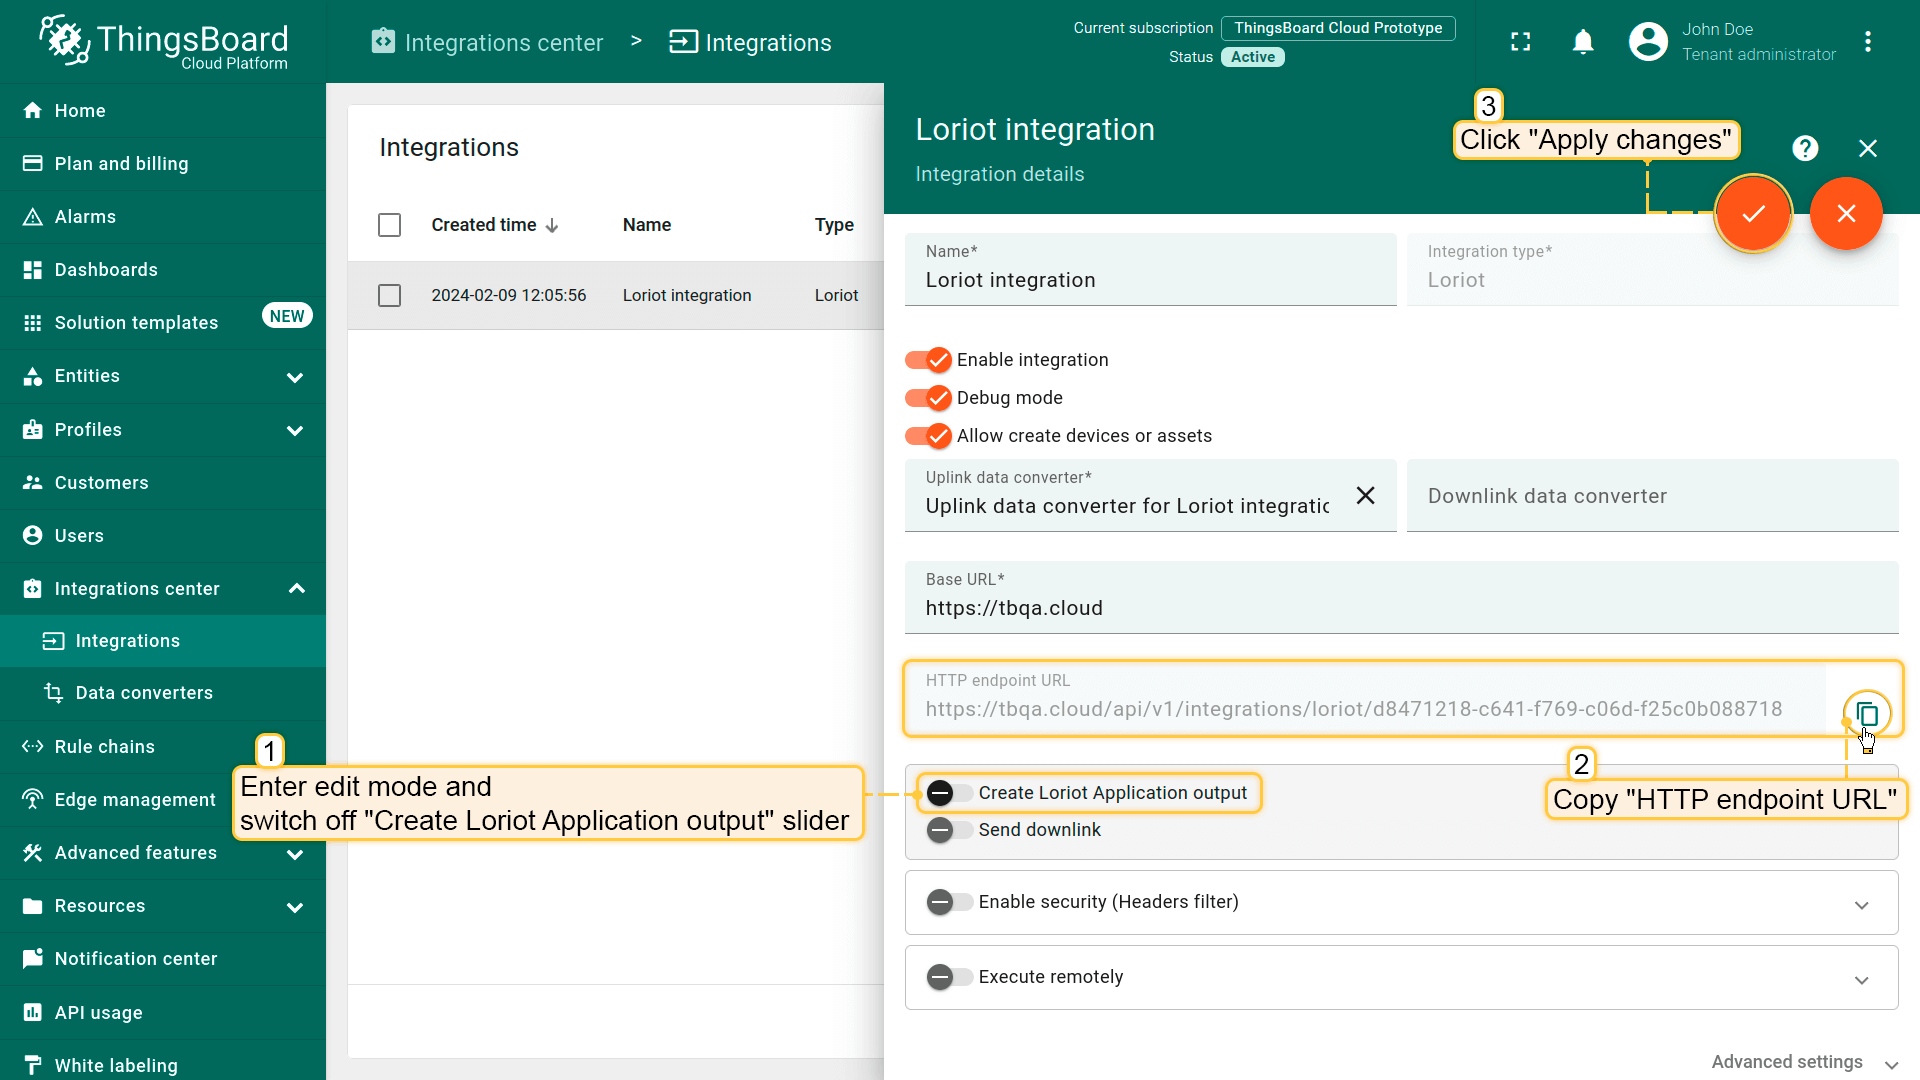Screen dimensions: 1920x1080
Task: Open notifications bell icon
Action: 1583,42
